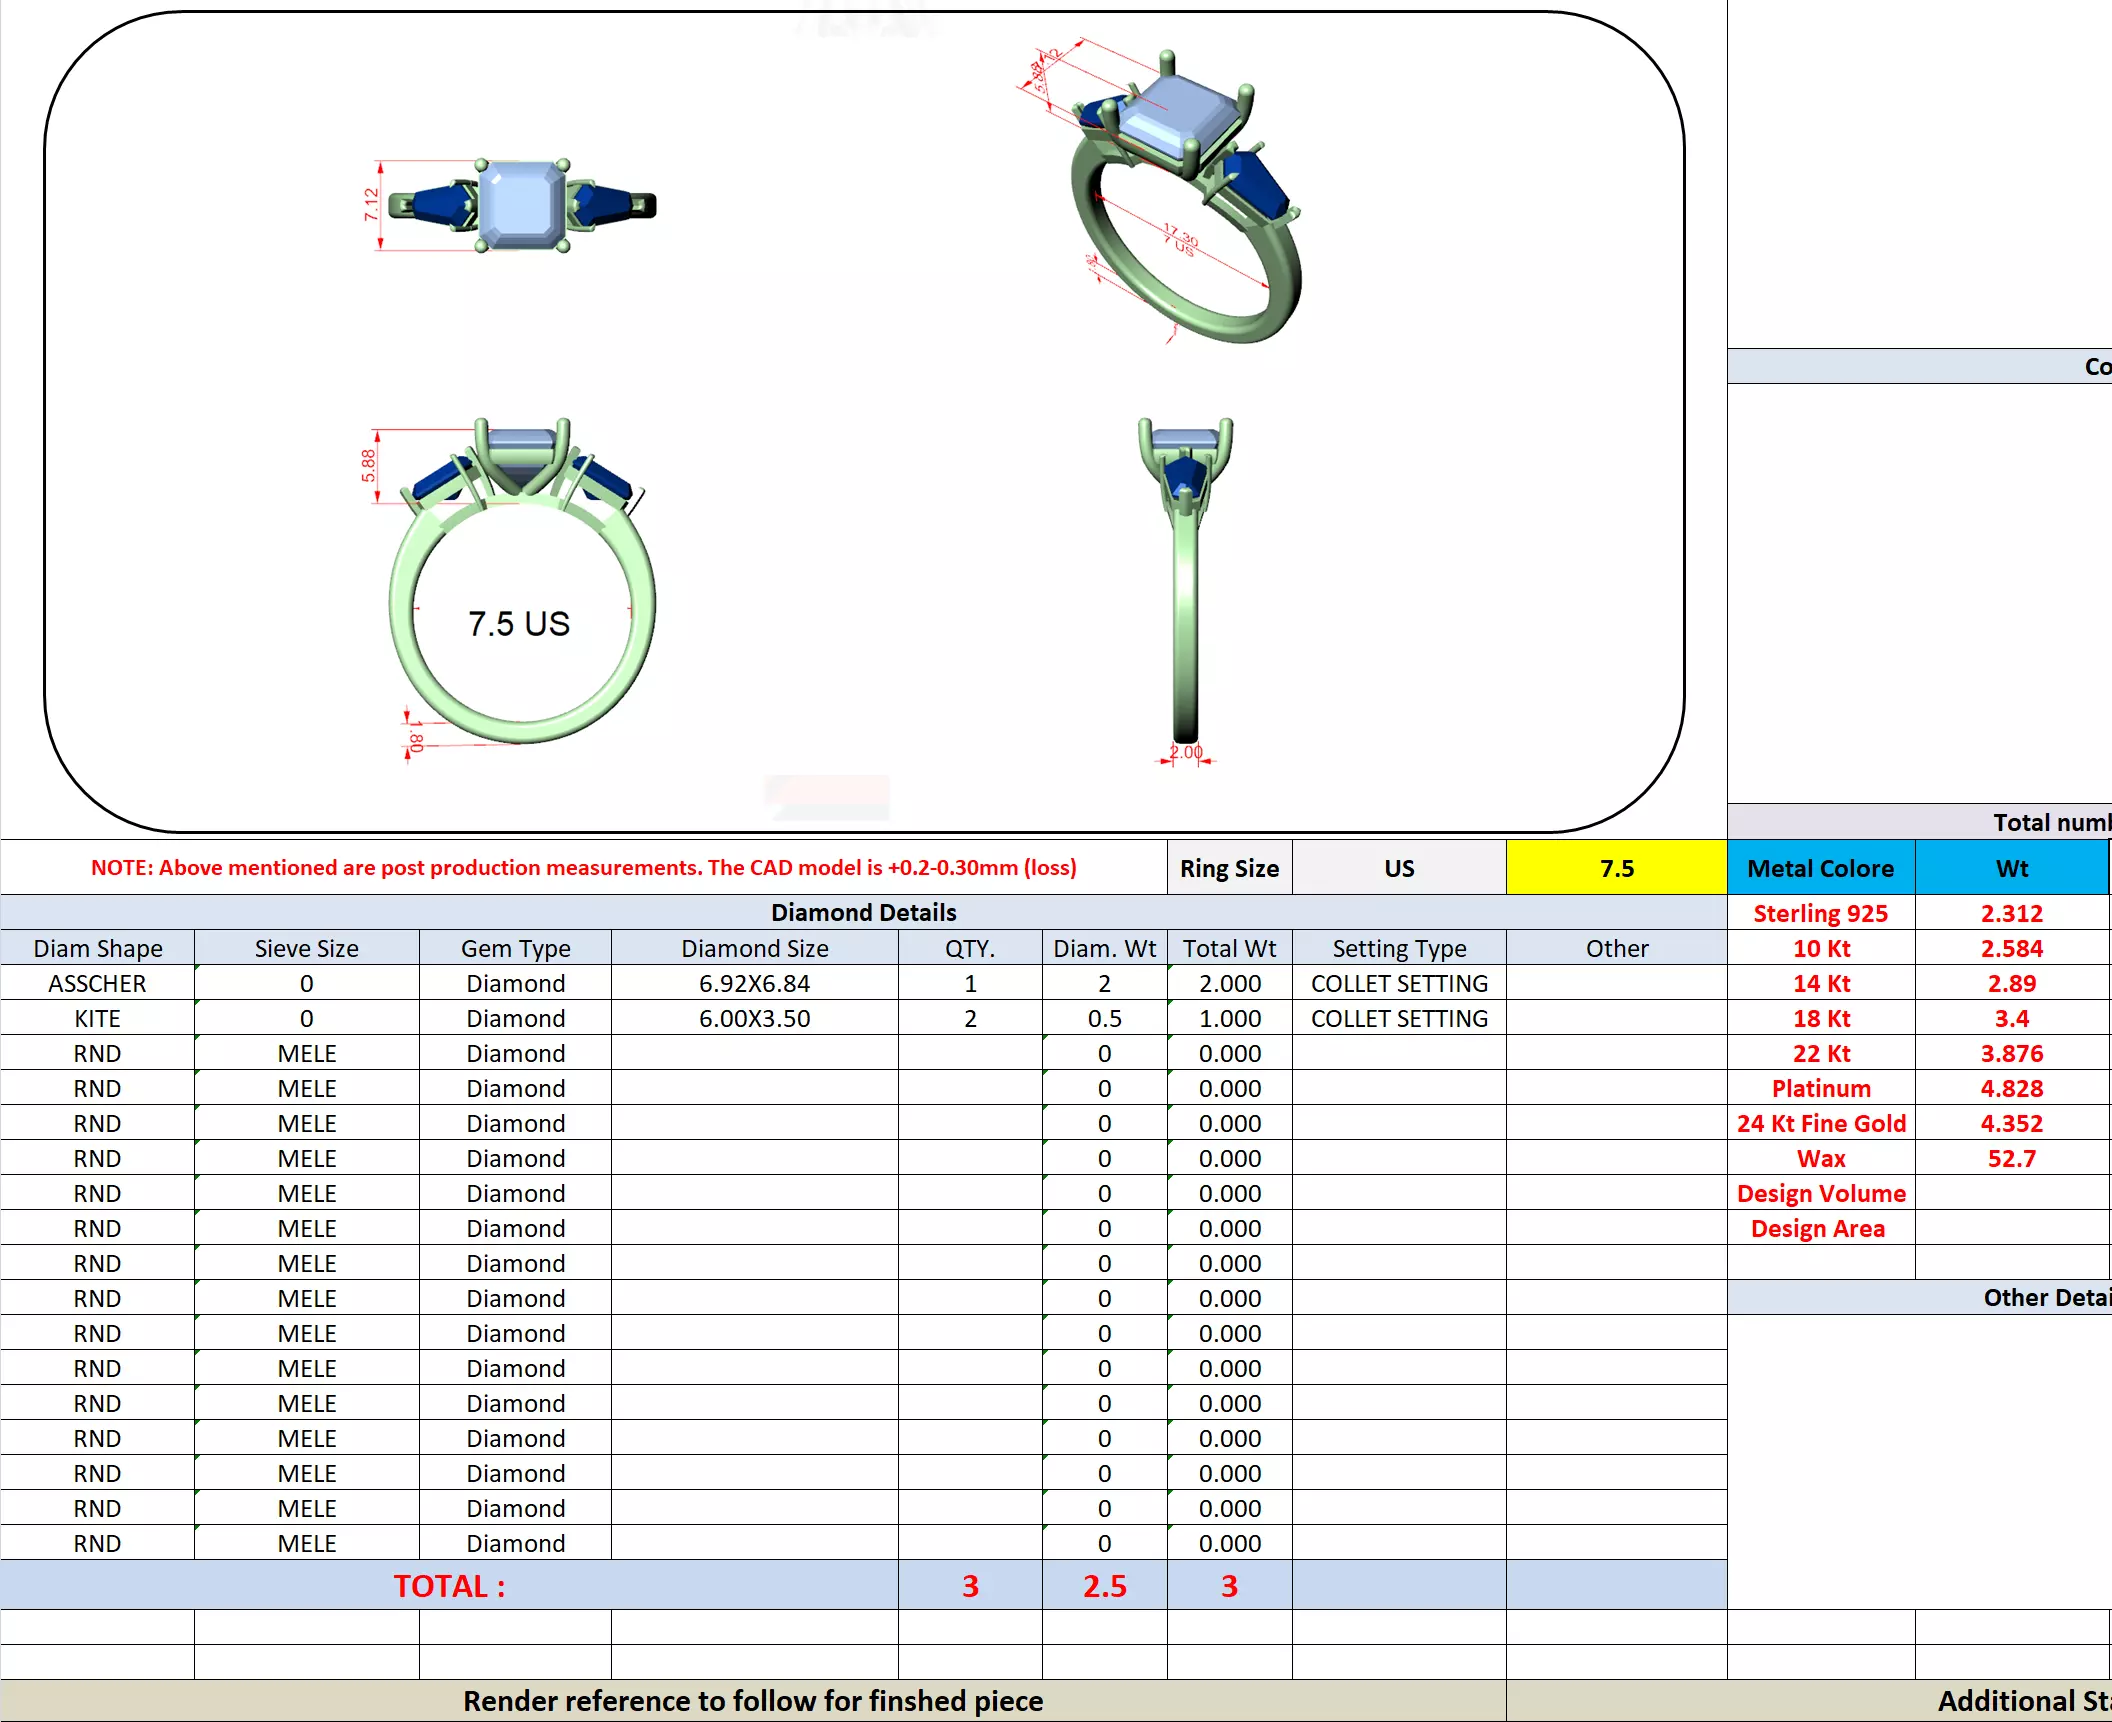2112x1722 pixels.
Task: Click diamond size 6.92X6.84 cell
Action: (754, 983)
